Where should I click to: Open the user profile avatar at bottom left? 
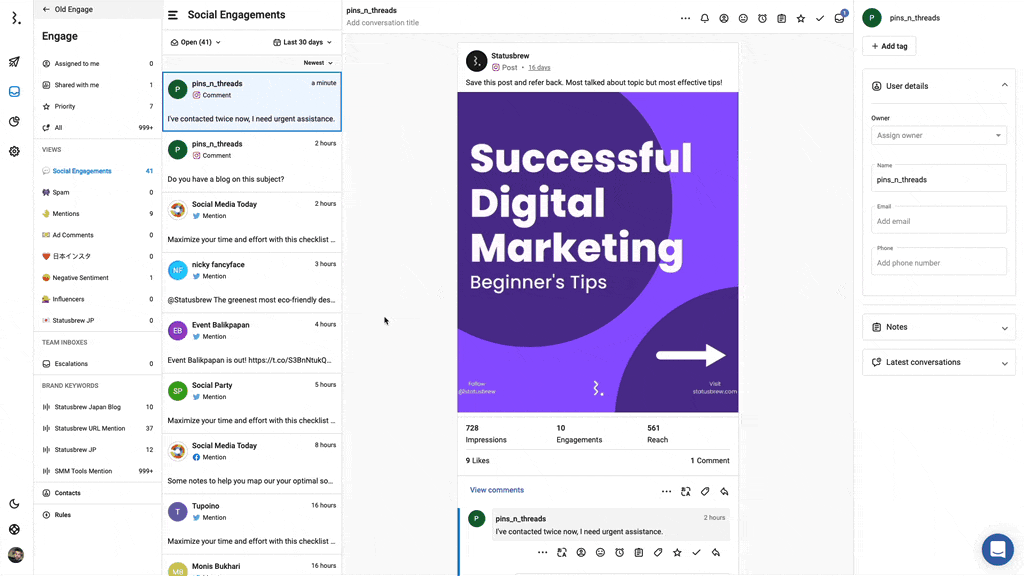click(16, 555)
